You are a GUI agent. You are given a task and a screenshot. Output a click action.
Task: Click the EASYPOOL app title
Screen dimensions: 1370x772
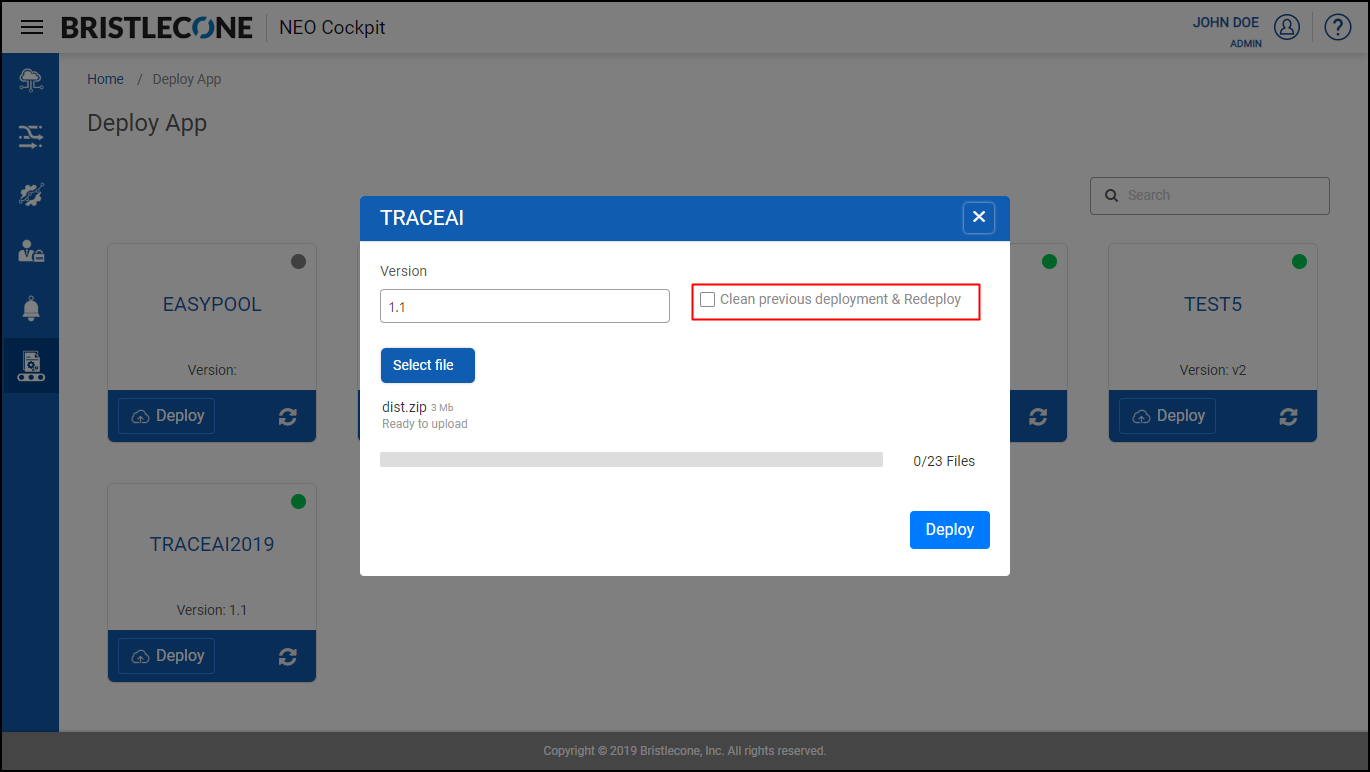tap(212, 305)
